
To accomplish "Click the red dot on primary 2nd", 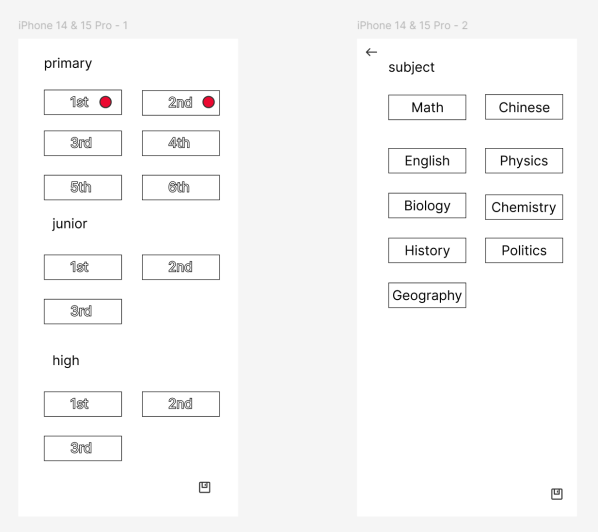I will pyautogui.click(x=209, y=102).
